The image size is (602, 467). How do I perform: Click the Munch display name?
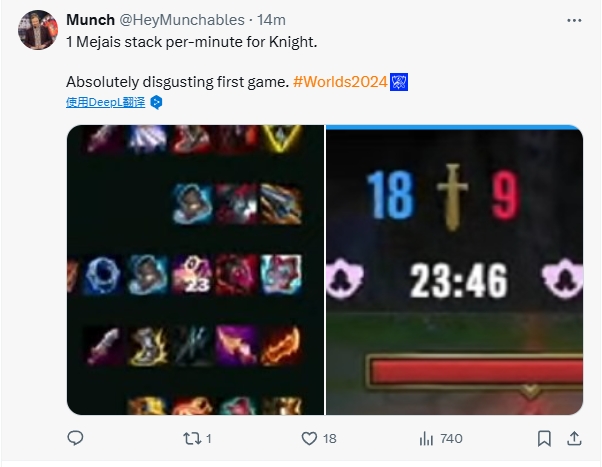tap(90, 20)
